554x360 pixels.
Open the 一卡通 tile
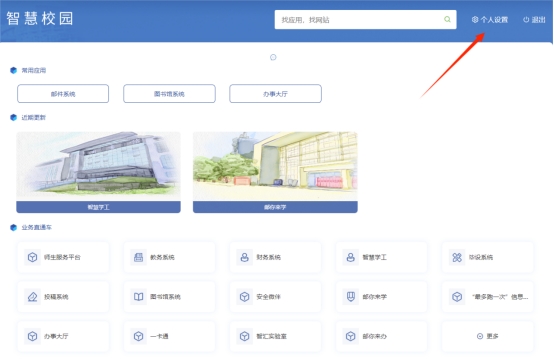click(x=169, y=336)
